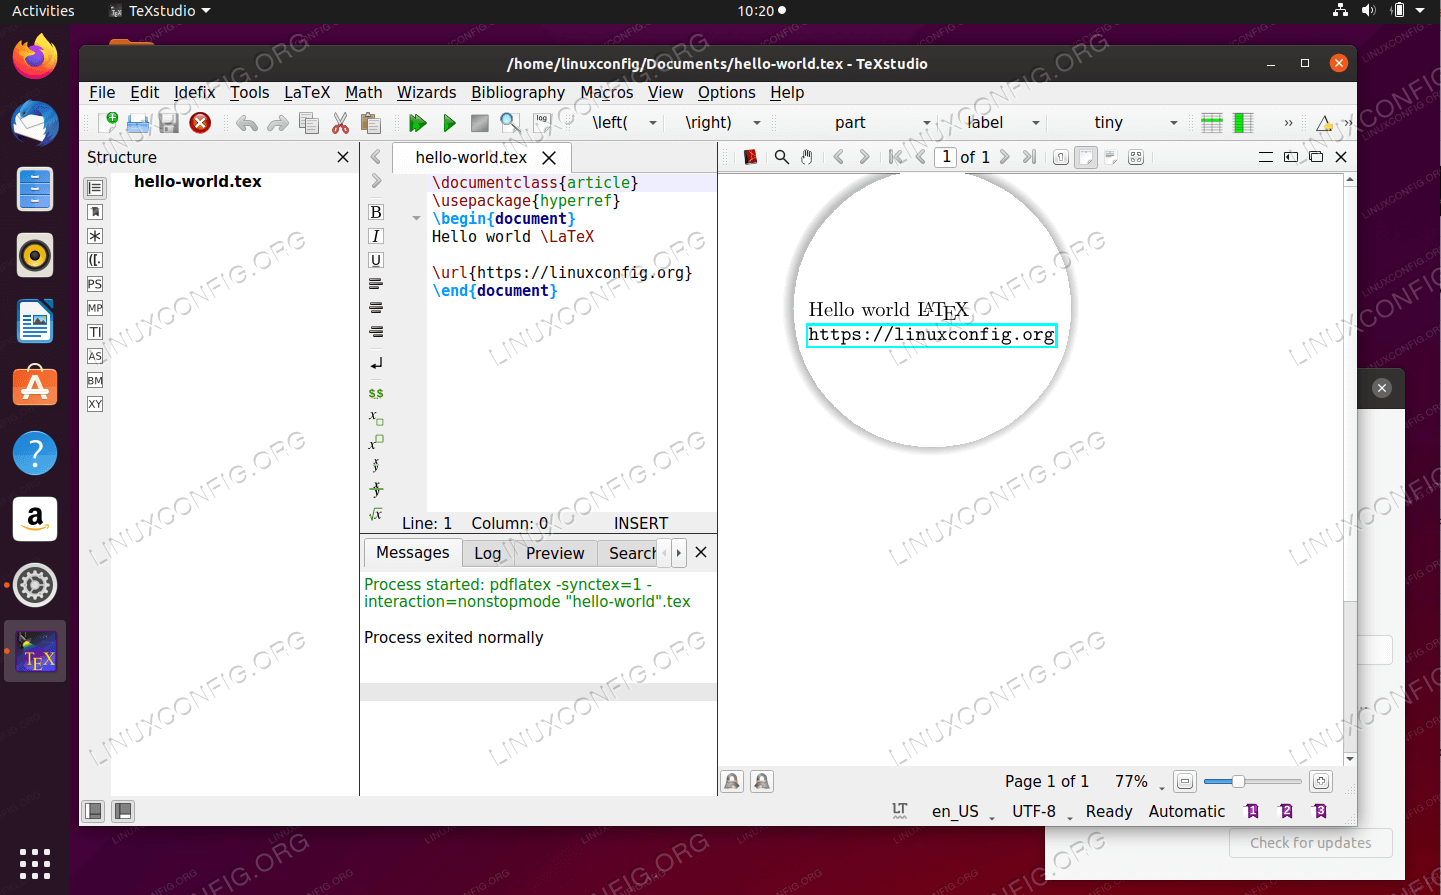Go to last page in PDF viewer

1029,157
